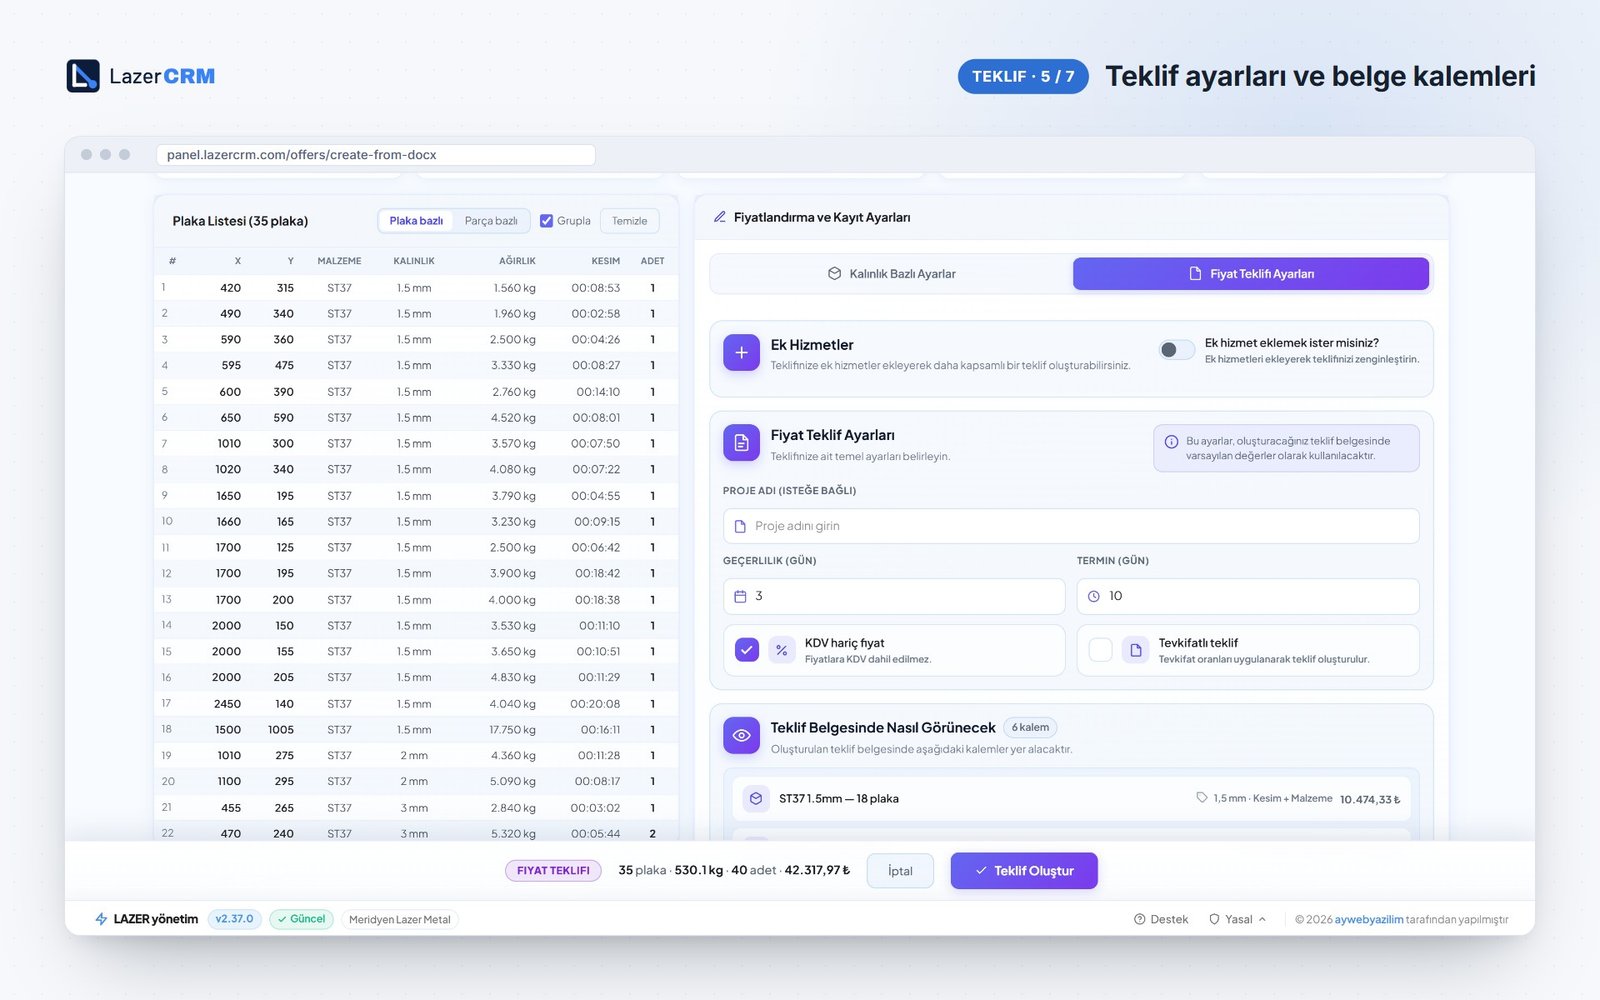1600x1000 pixels.
Task: Select the Fiyat Teklifi Ayarları tab
Action: point(1251,274)
